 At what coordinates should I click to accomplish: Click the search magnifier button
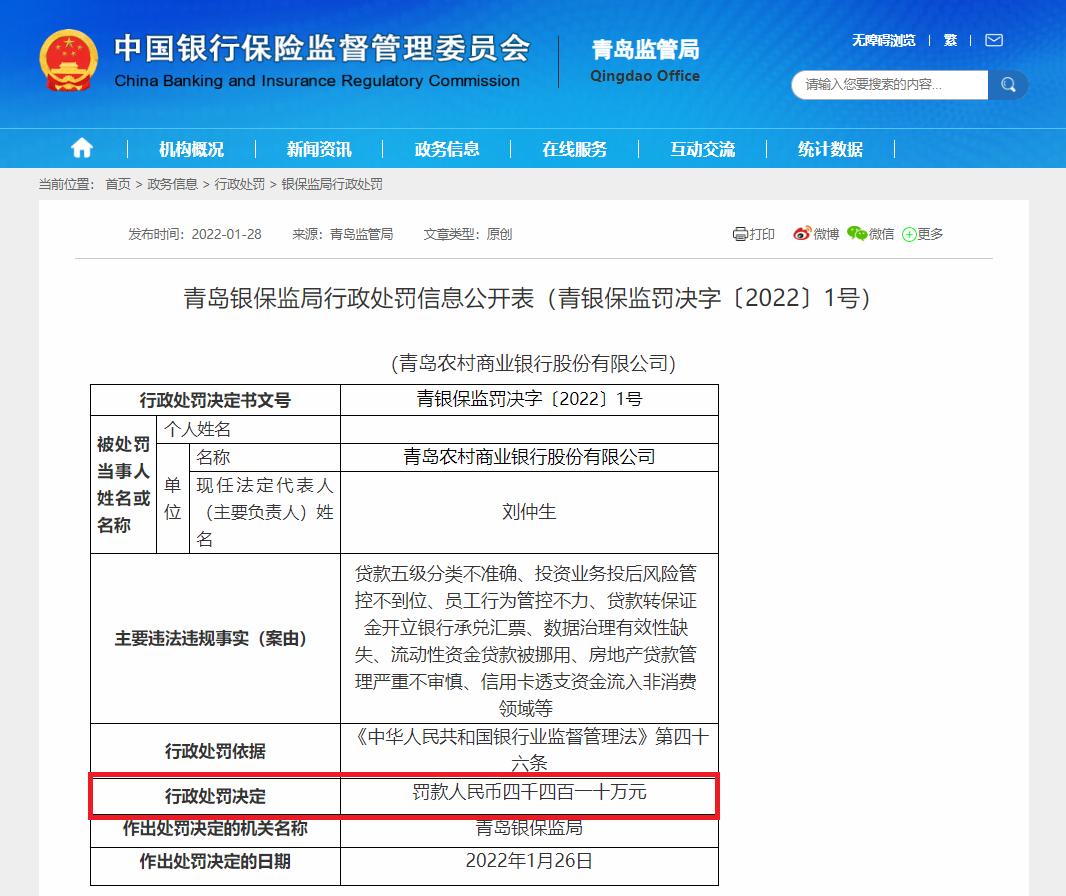click(1008, 85)
